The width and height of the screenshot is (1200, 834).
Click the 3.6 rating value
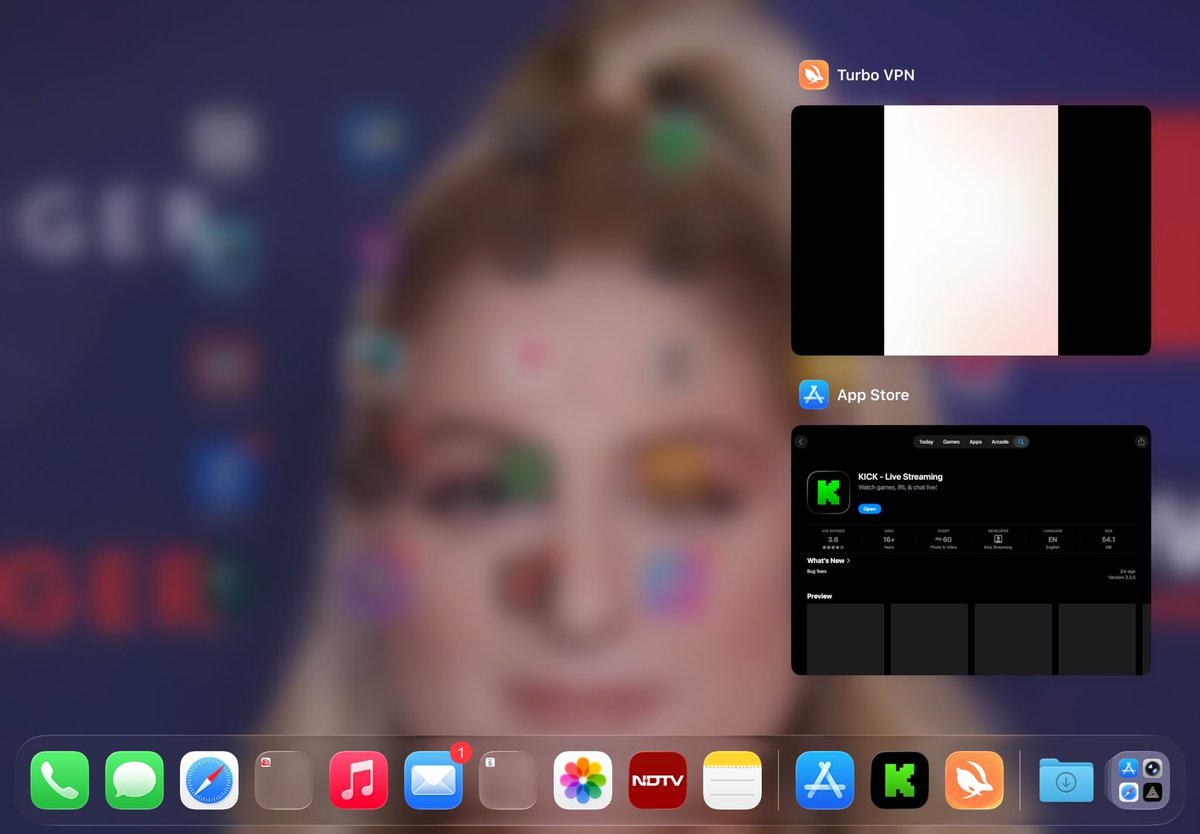(833, 539)
